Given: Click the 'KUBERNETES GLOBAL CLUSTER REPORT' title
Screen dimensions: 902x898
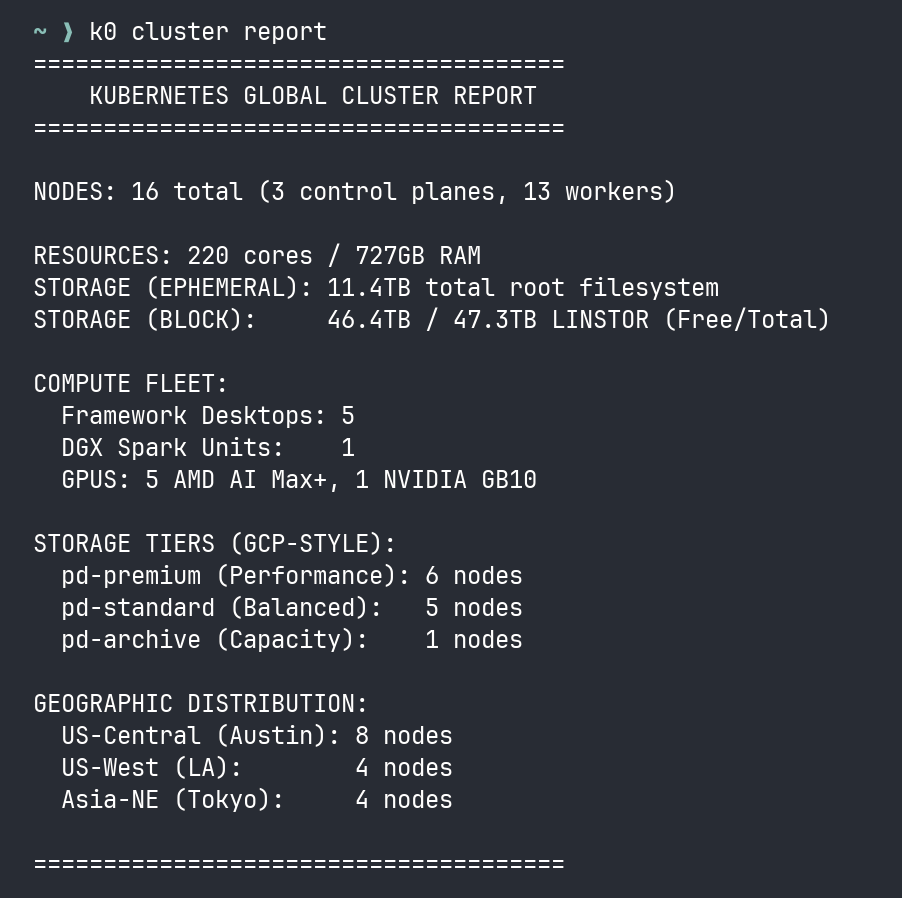Looking at the screenshot, I should (x=313, y=96).
